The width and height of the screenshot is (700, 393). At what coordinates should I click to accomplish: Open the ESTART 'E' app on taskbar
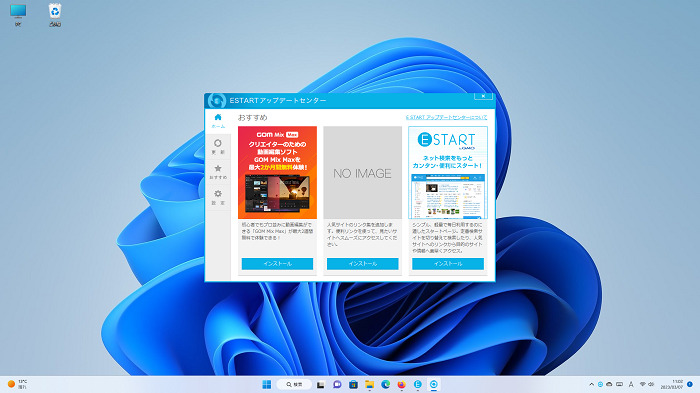[417, 385]
